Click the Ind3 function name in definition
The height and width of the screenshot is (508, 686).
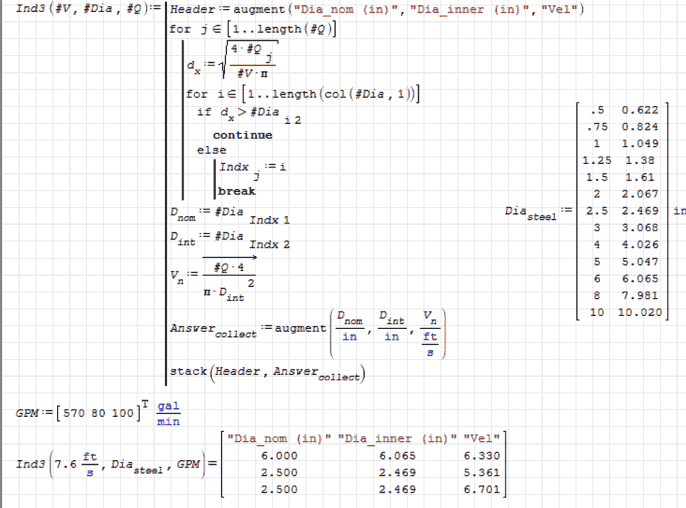[x=20, y=9]
